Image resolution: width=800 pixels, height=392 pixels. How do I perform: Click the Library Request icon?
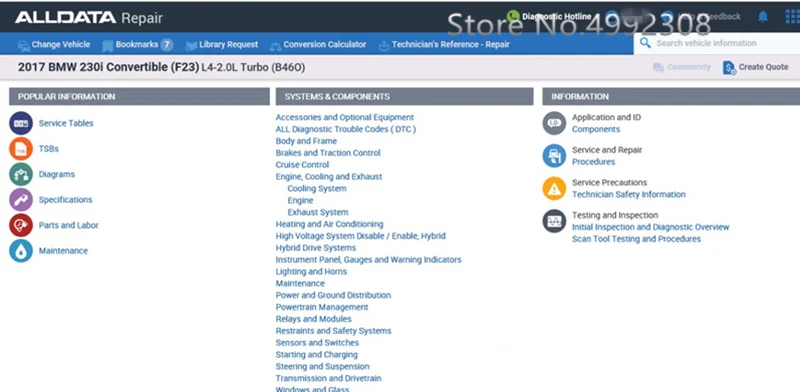click(x=191, y=45)
